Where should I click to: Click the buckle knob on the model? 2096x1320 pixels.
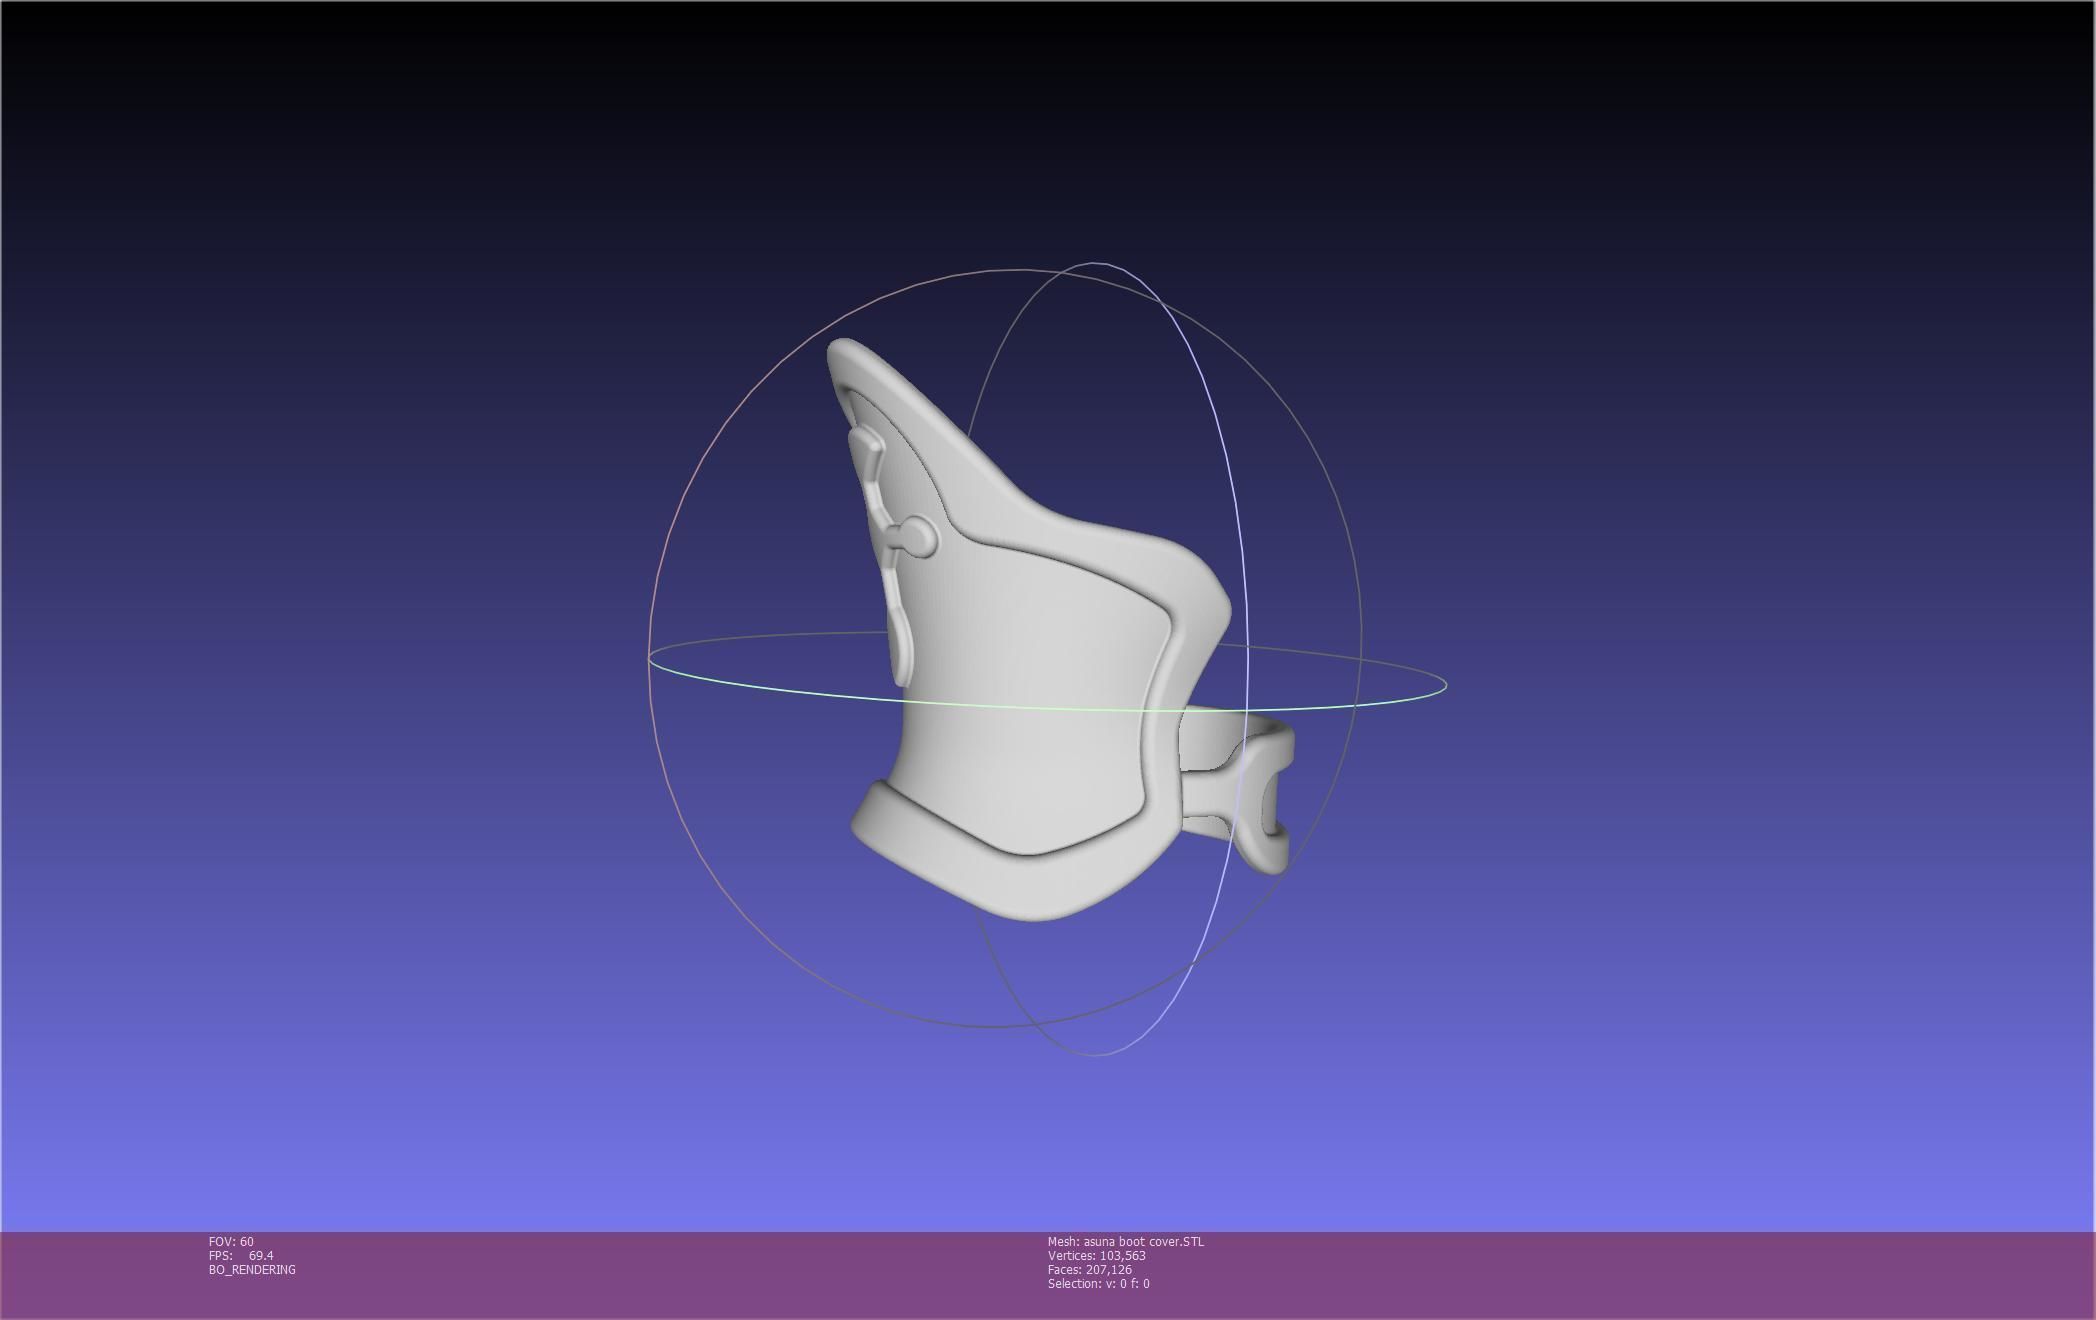pos(918,537)
